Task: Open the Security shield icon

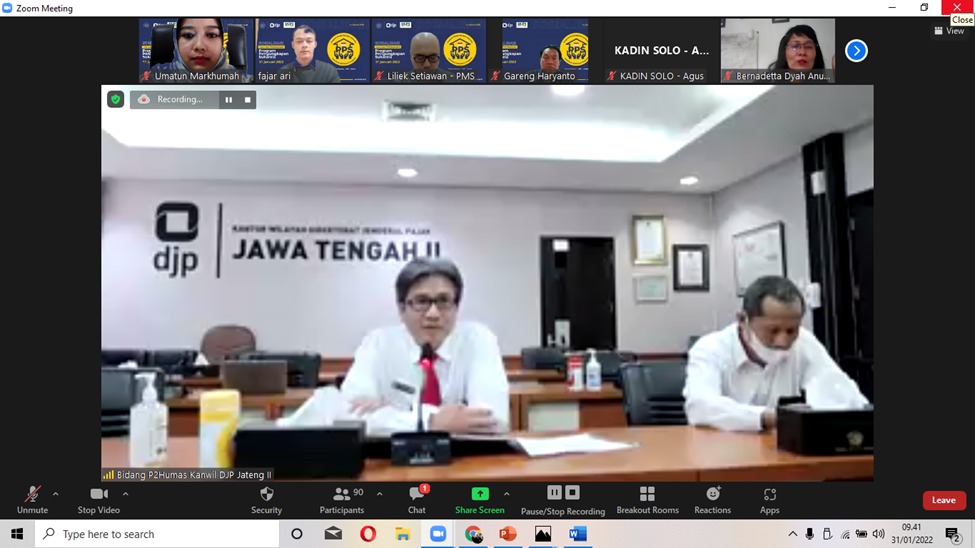Action: tap(266, 494)
